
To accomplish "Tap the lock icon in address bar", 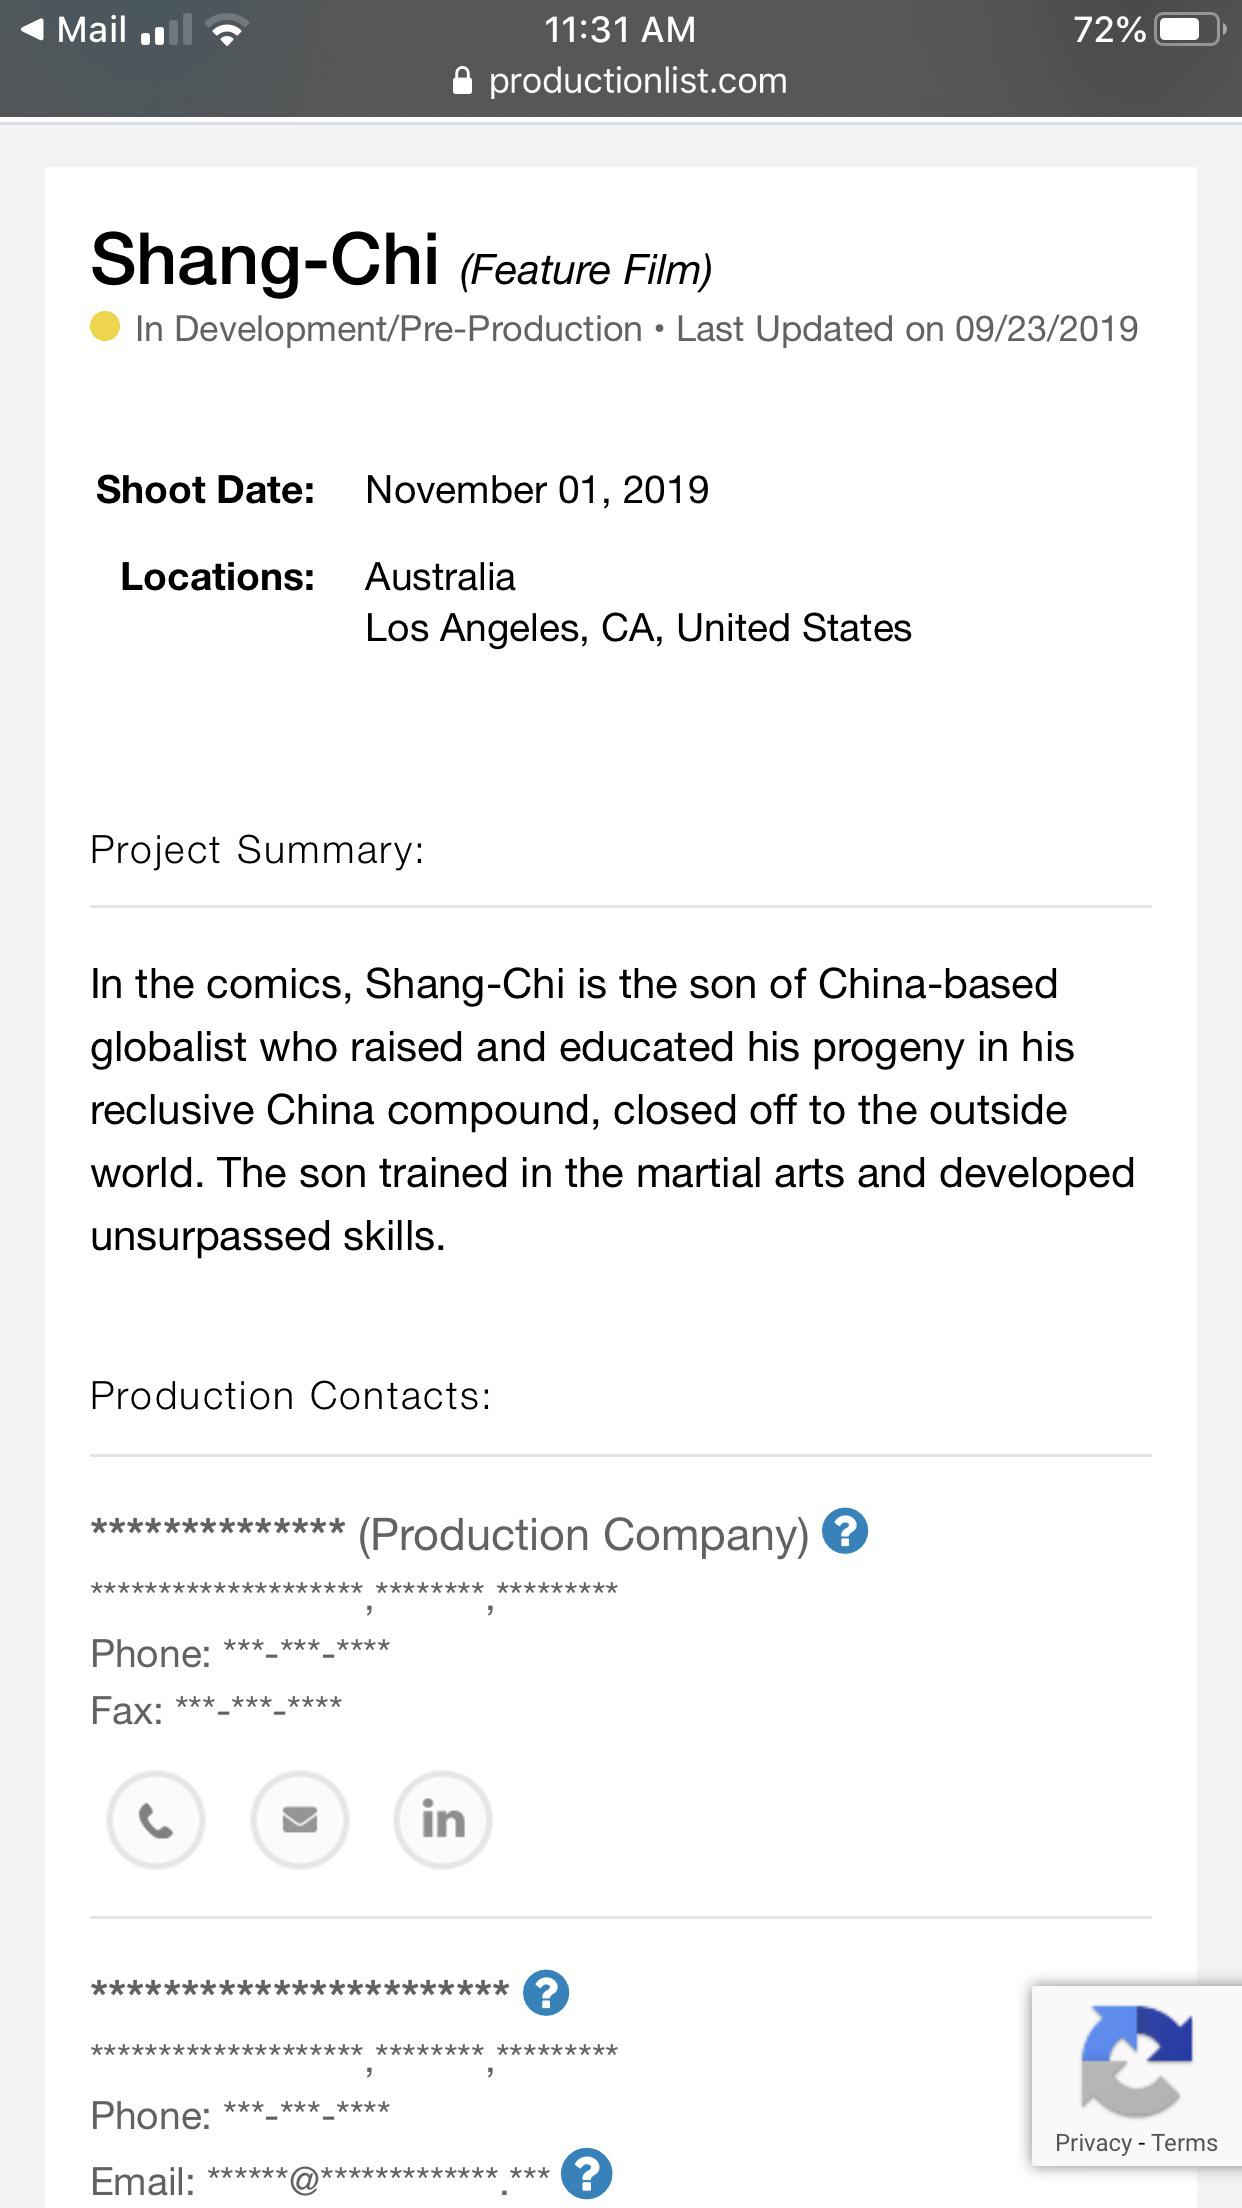I will tap(462, 81).
